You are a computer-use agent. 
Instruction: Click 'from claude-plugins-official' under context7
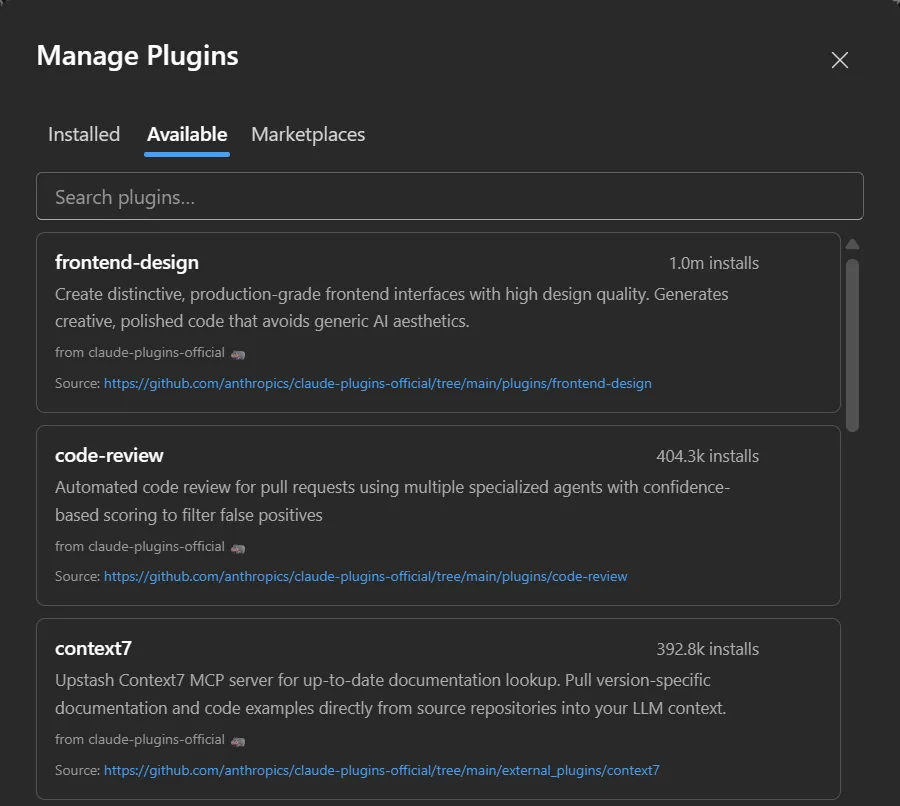click(x=139, y=739)
